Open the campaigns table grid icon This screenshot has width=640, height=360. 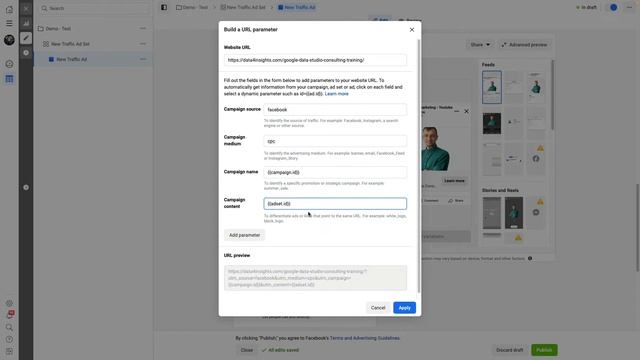pos(9,79)
